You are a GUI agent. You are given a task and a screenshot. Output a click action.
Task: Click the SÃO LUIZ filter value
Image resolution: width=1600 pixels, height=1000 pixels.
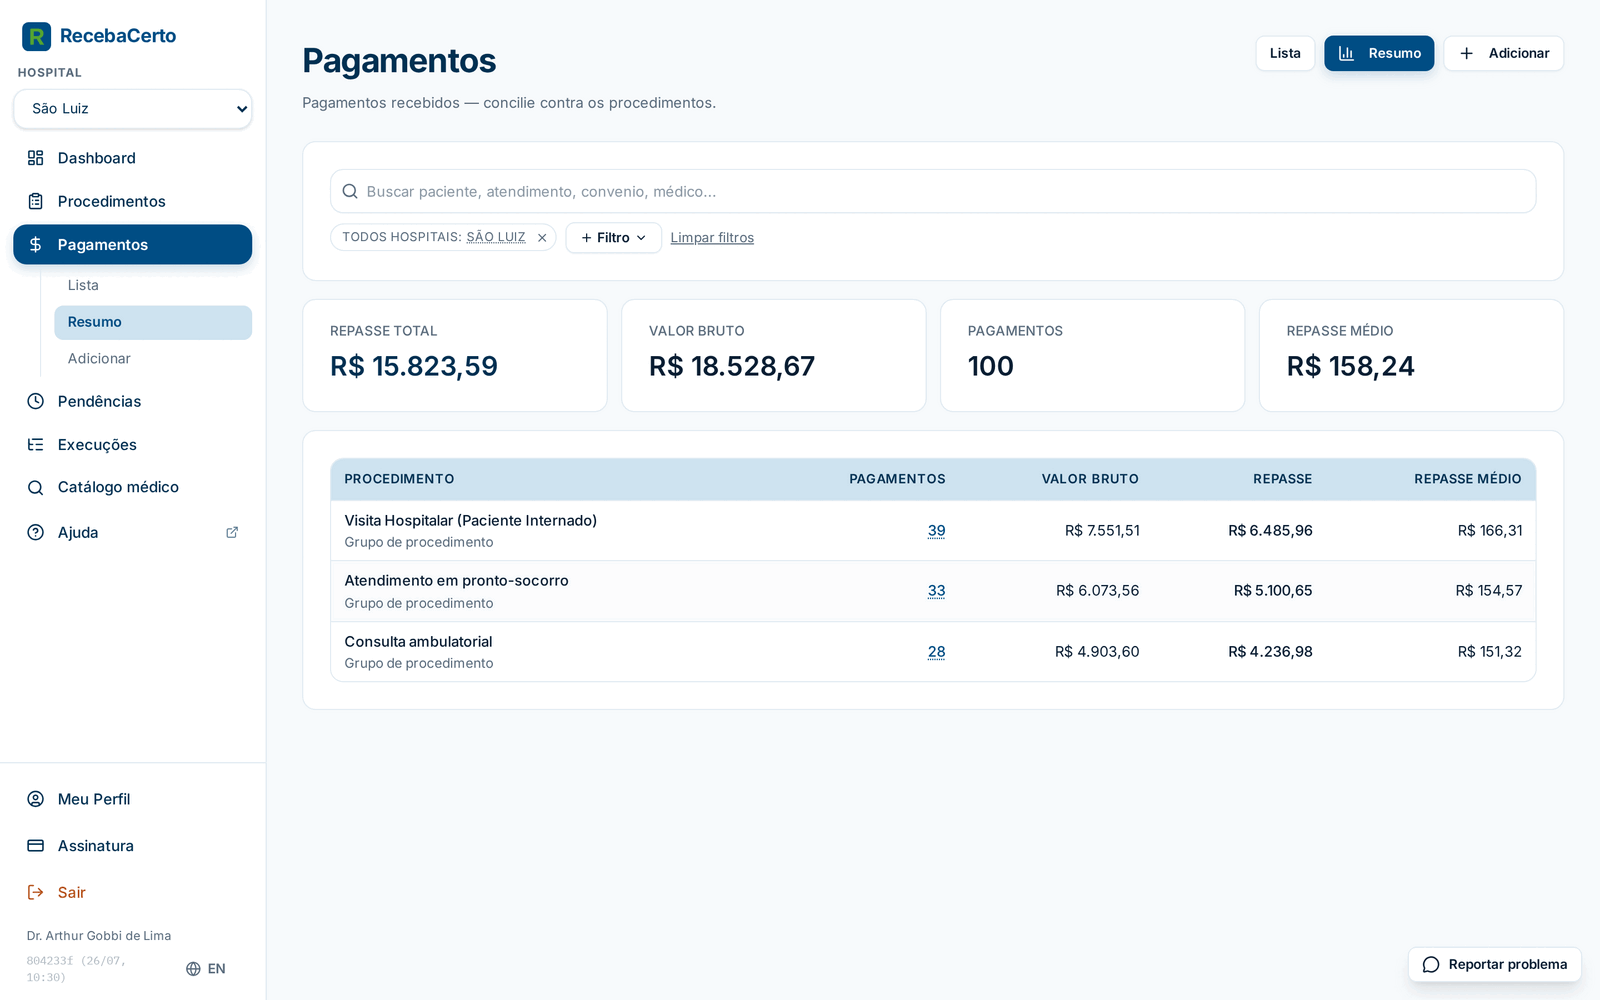(x=496, y=237)
